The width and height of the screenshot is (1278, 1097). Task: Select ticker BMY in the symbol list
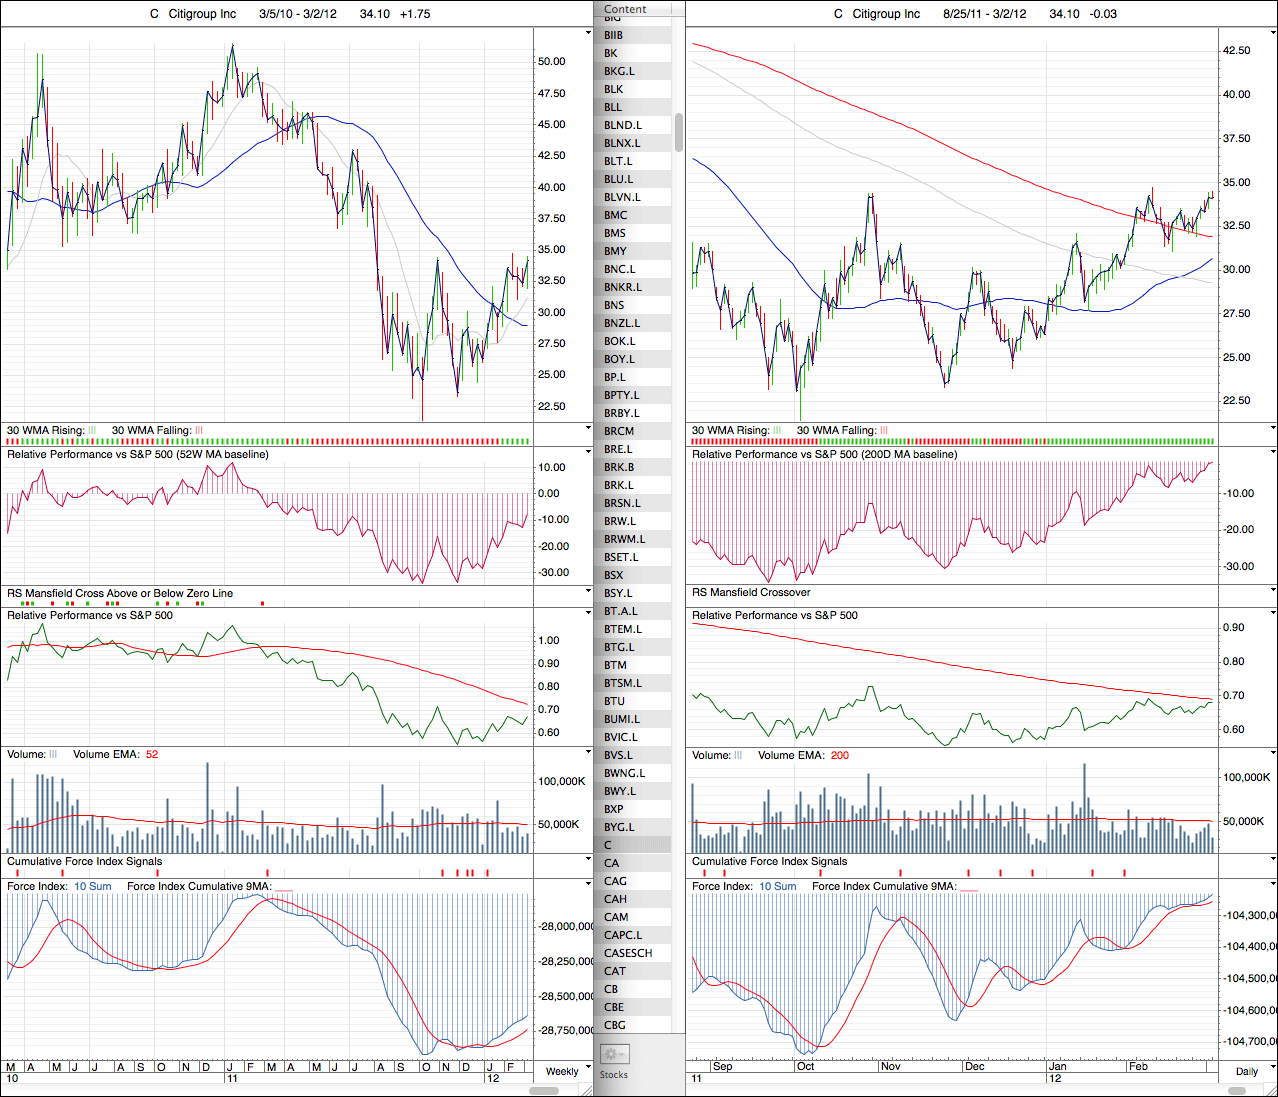(x=615, y=251)
